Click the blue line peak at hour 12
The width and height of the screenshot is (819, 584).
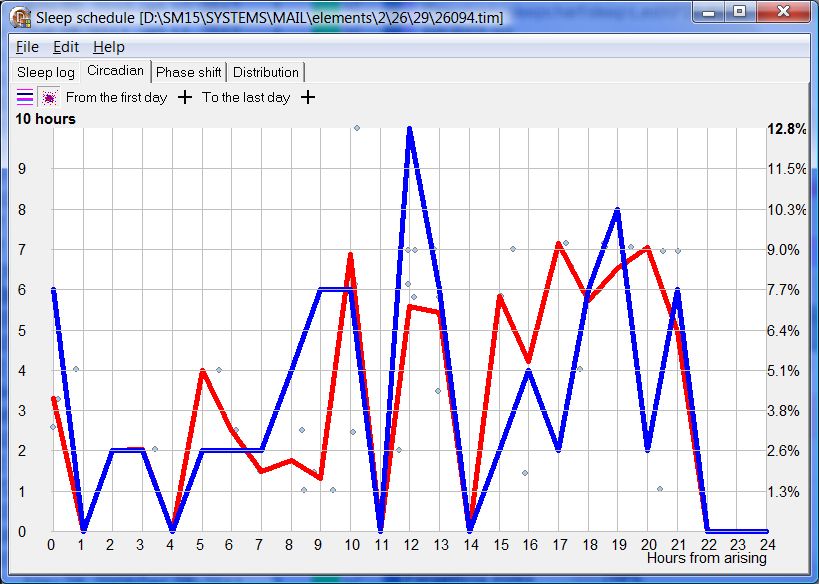409,130
